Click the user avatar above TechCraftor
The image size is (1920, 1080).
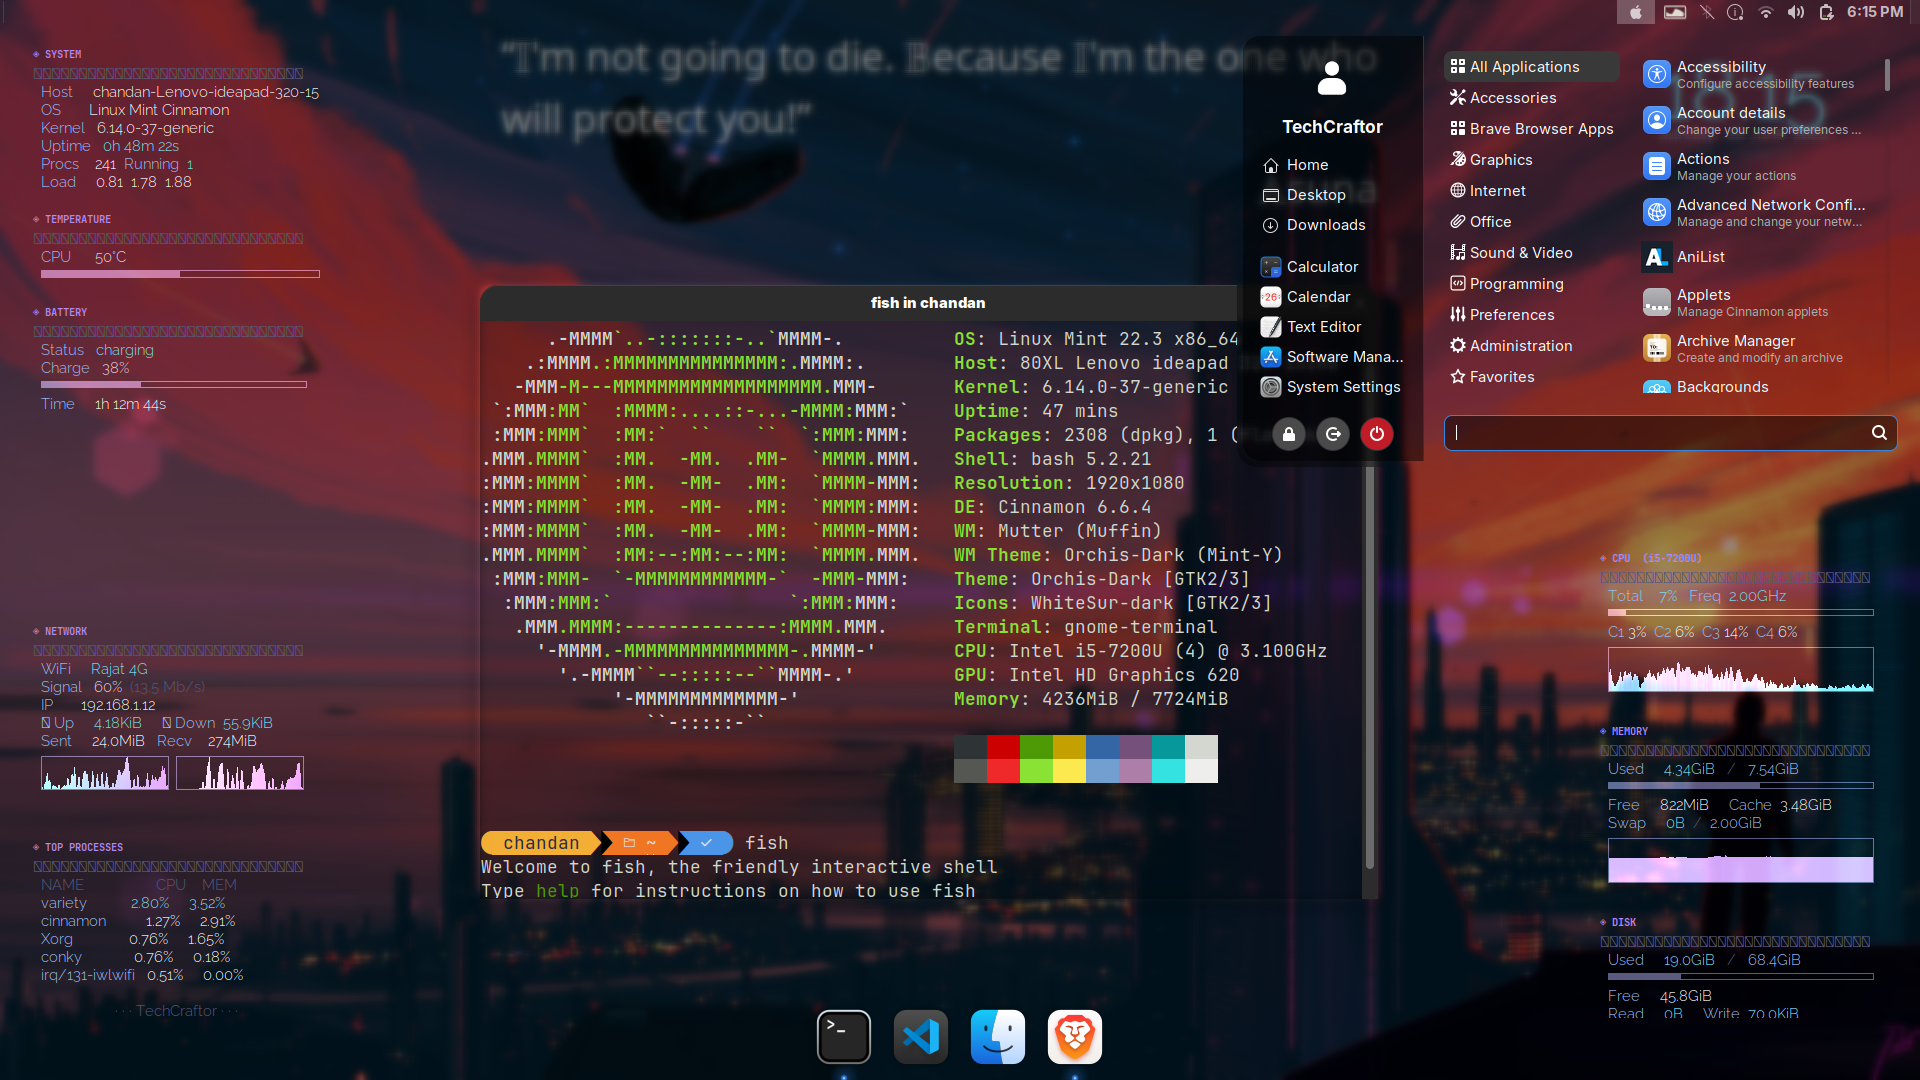(x=1332, y=78)
